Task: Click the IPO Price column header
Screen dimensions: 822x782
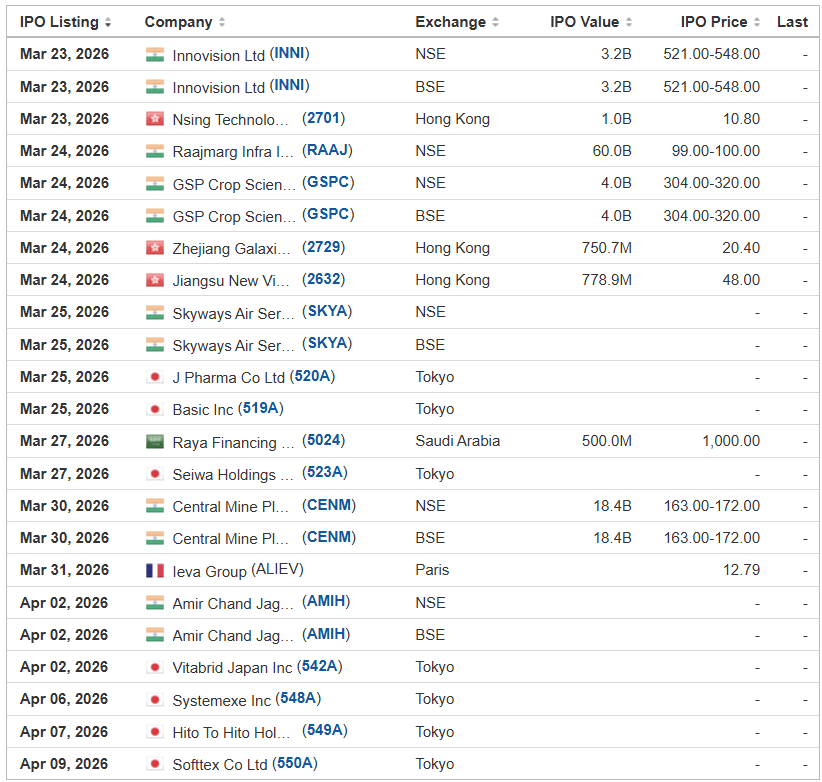Action: [714, 22]
